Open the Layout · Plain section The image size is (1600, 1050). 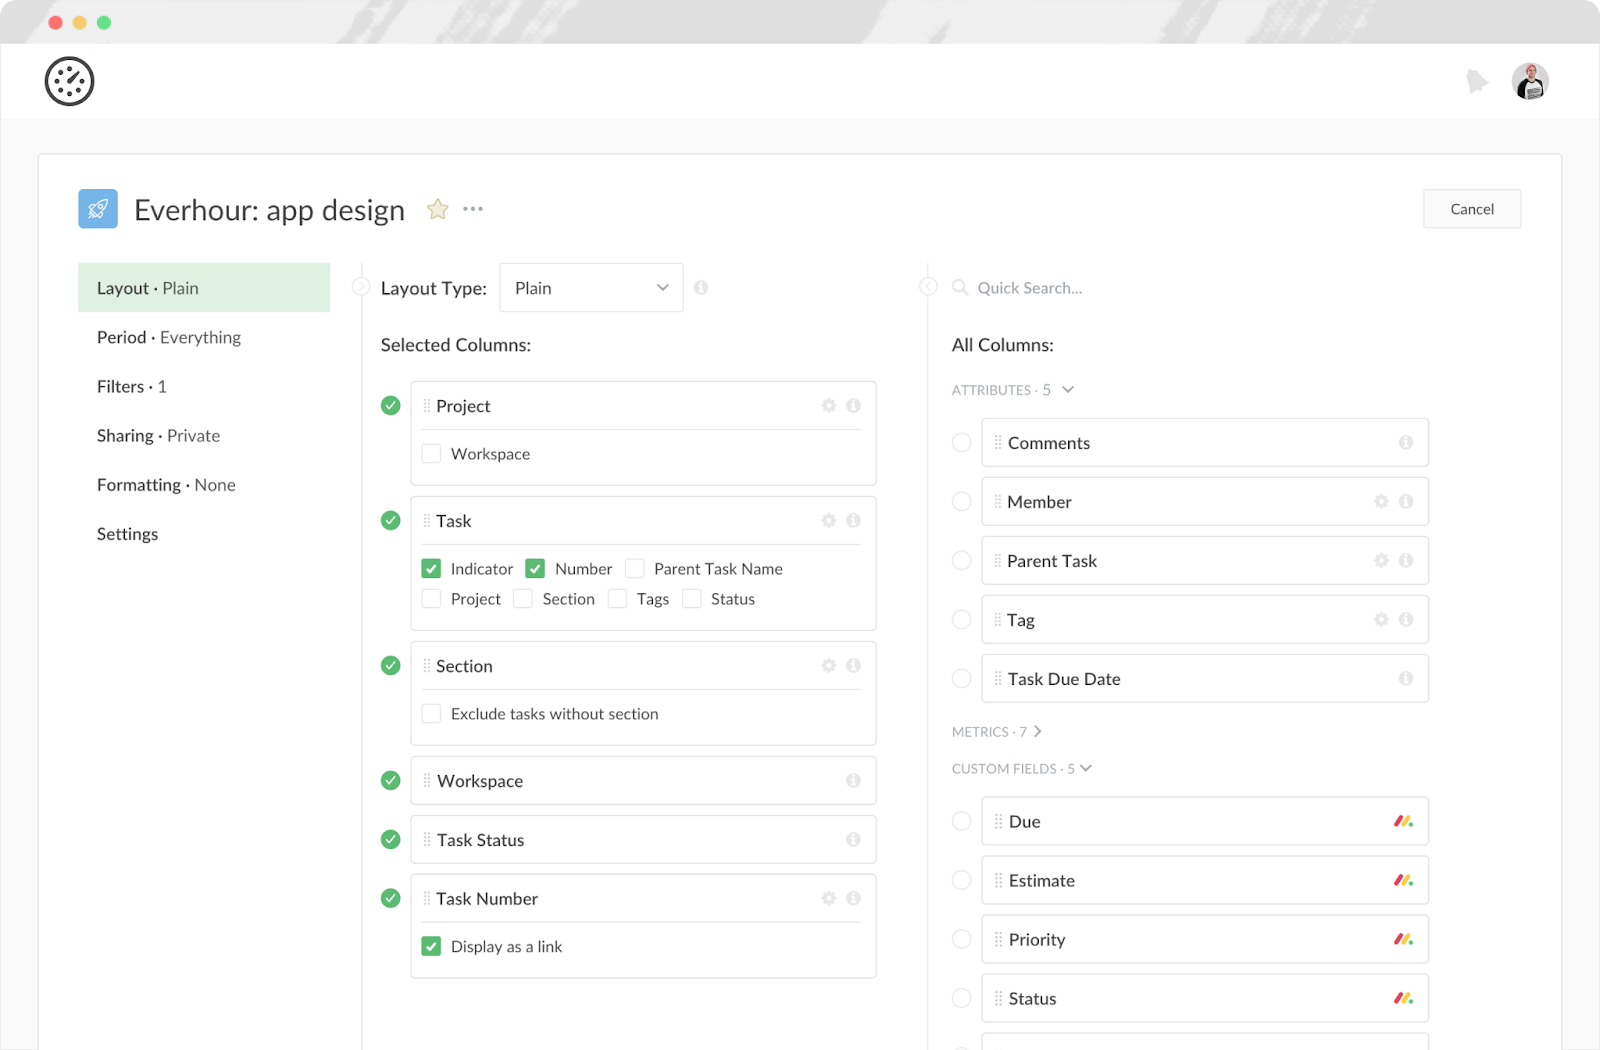coord(204,288)
